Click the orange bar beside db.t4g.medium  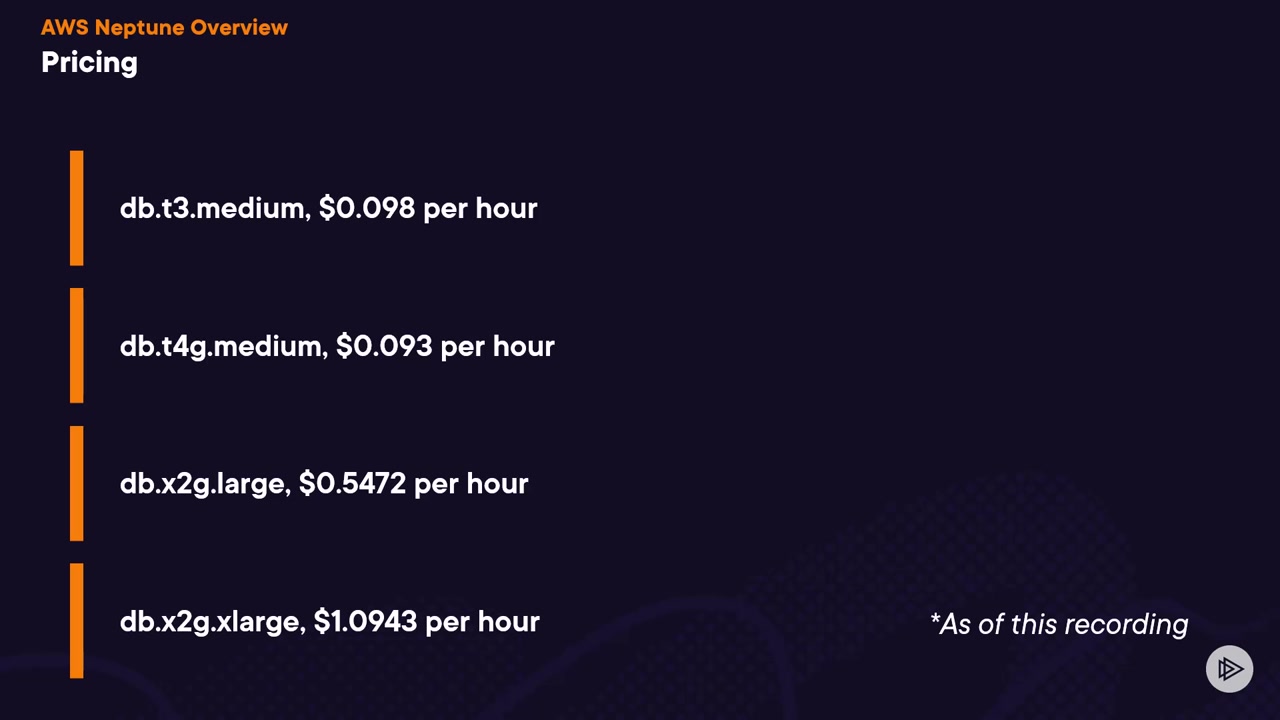(77, 346)
